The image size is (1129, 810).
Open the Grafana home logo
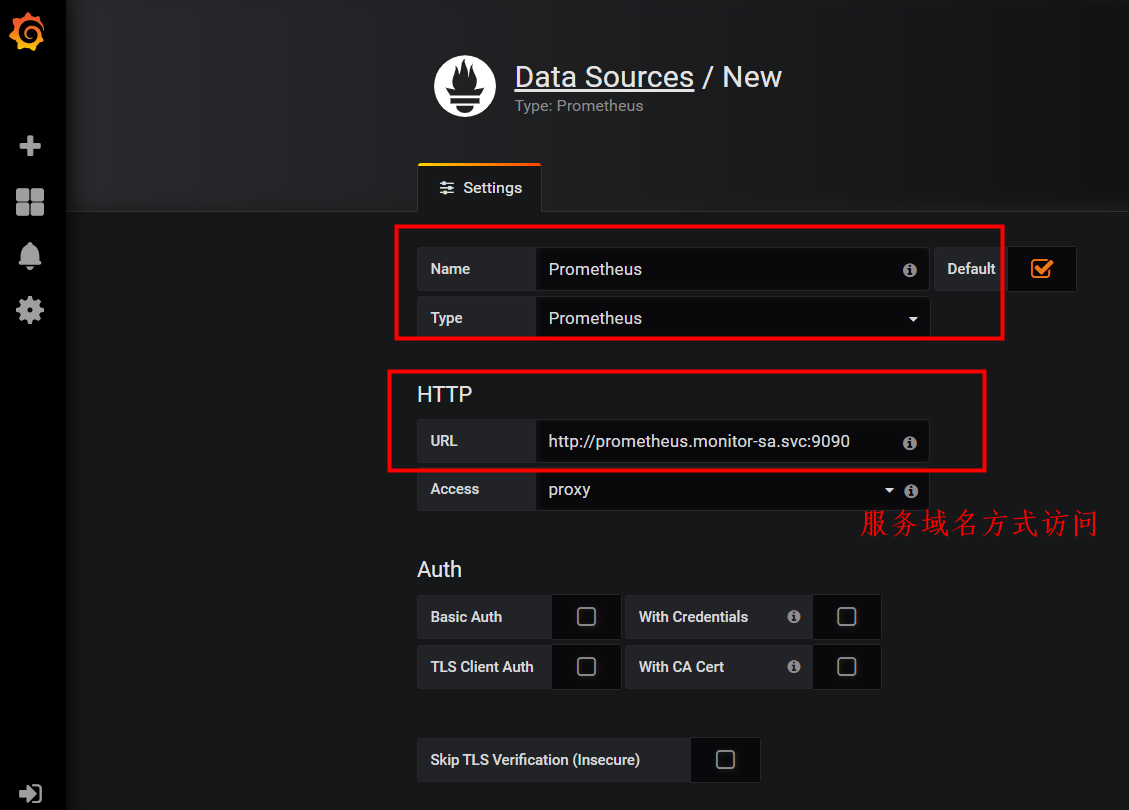click(x=27, y=32)
